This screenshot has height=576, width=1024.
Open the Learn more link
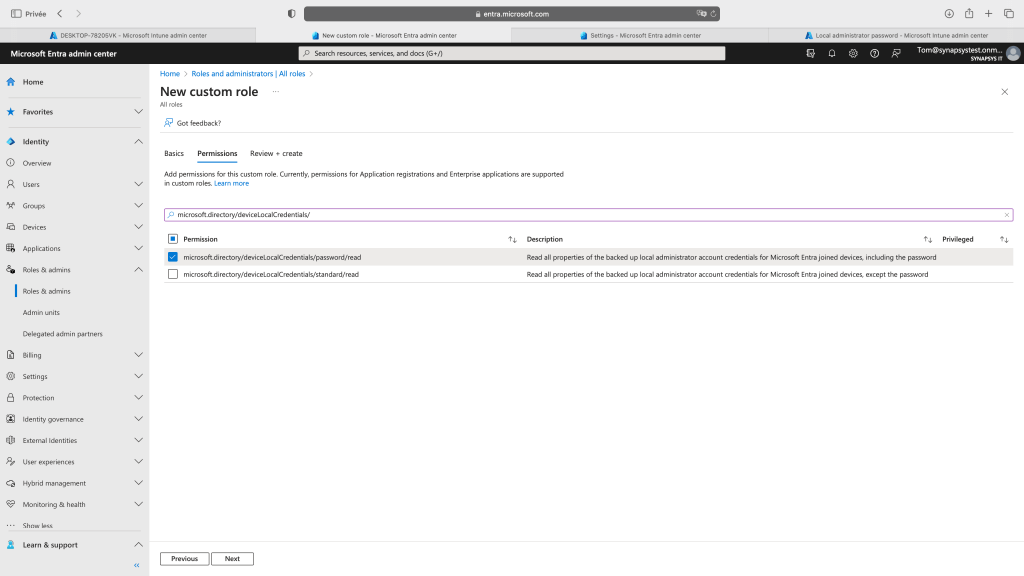click(231, 183)
